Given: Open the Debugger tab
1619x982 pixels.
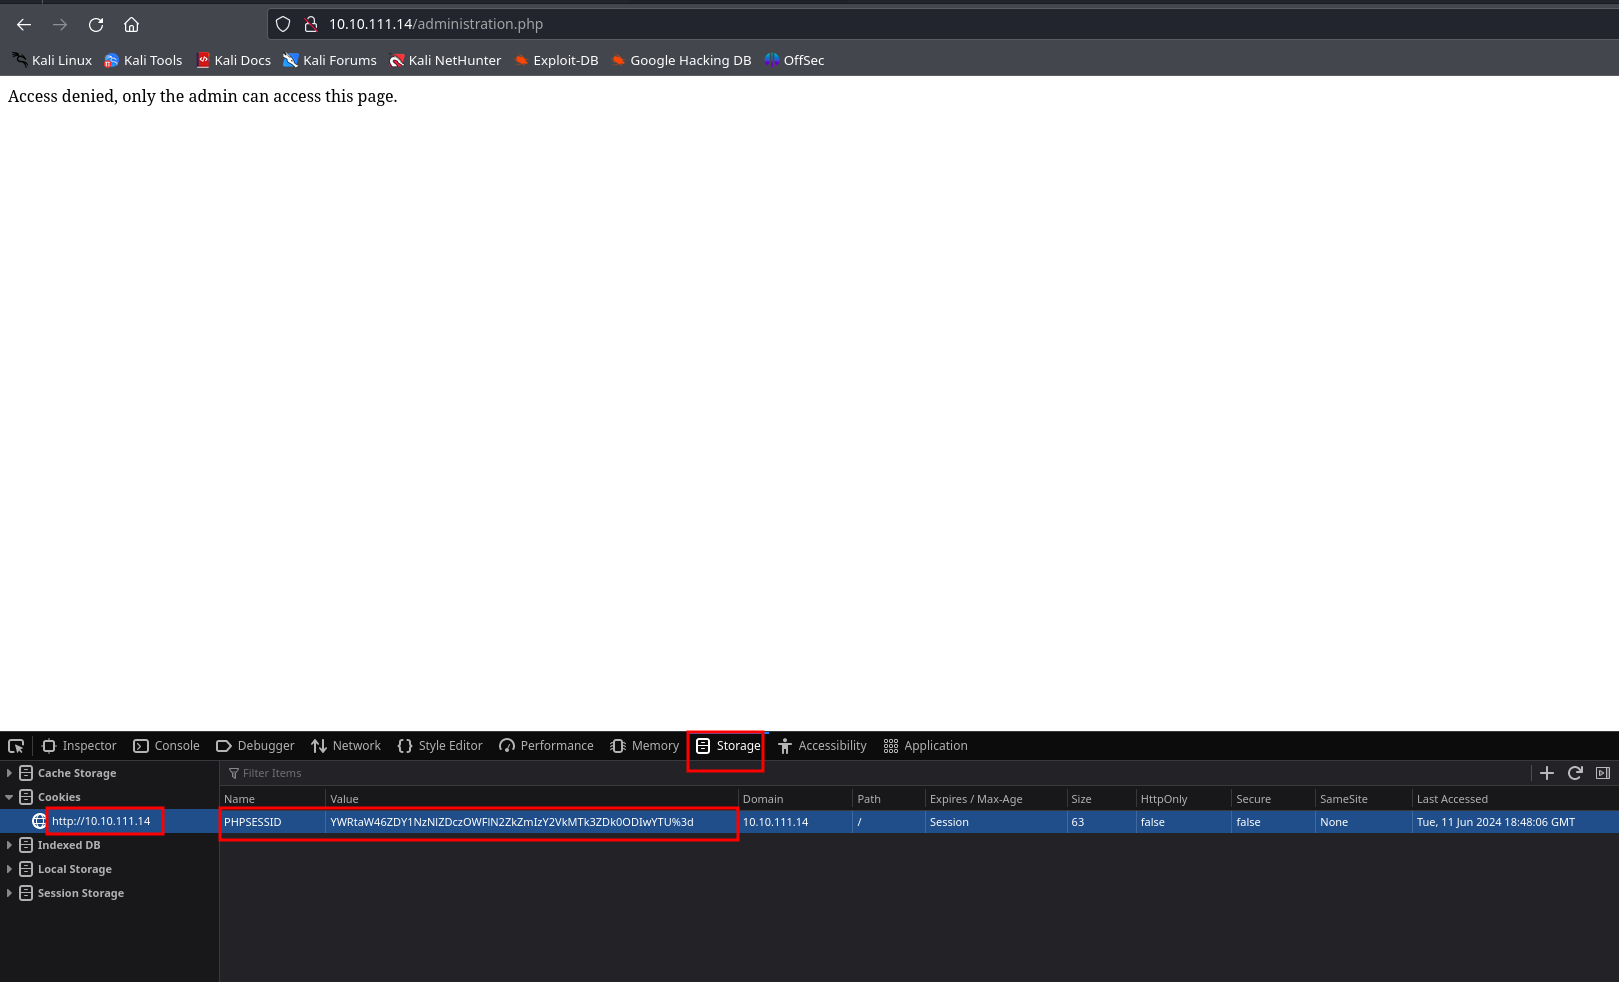Looking at the screenshot, I should click(x=255, y=745).
